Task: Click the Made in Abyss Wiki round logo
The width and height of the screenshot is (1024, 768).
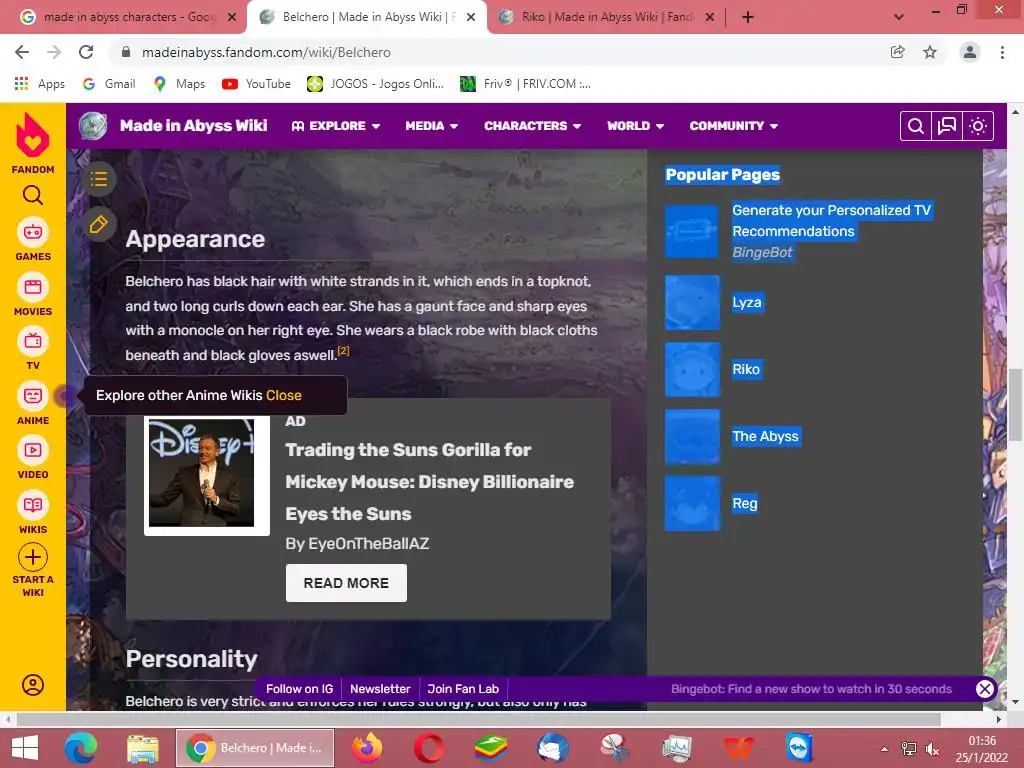Action: 93,126
